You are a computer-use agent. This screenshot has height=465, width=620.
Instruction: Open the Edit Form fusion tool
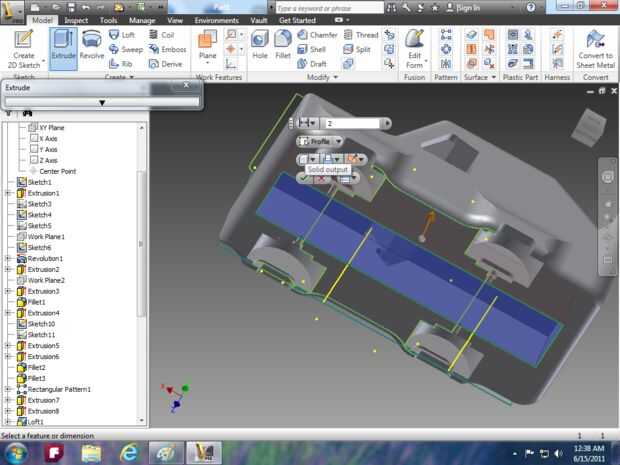pos(414,49)
